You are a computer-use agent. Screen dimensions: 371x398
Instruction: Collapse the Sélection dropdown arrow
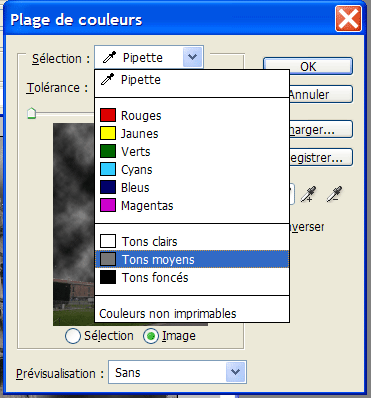tap(192, 57)
